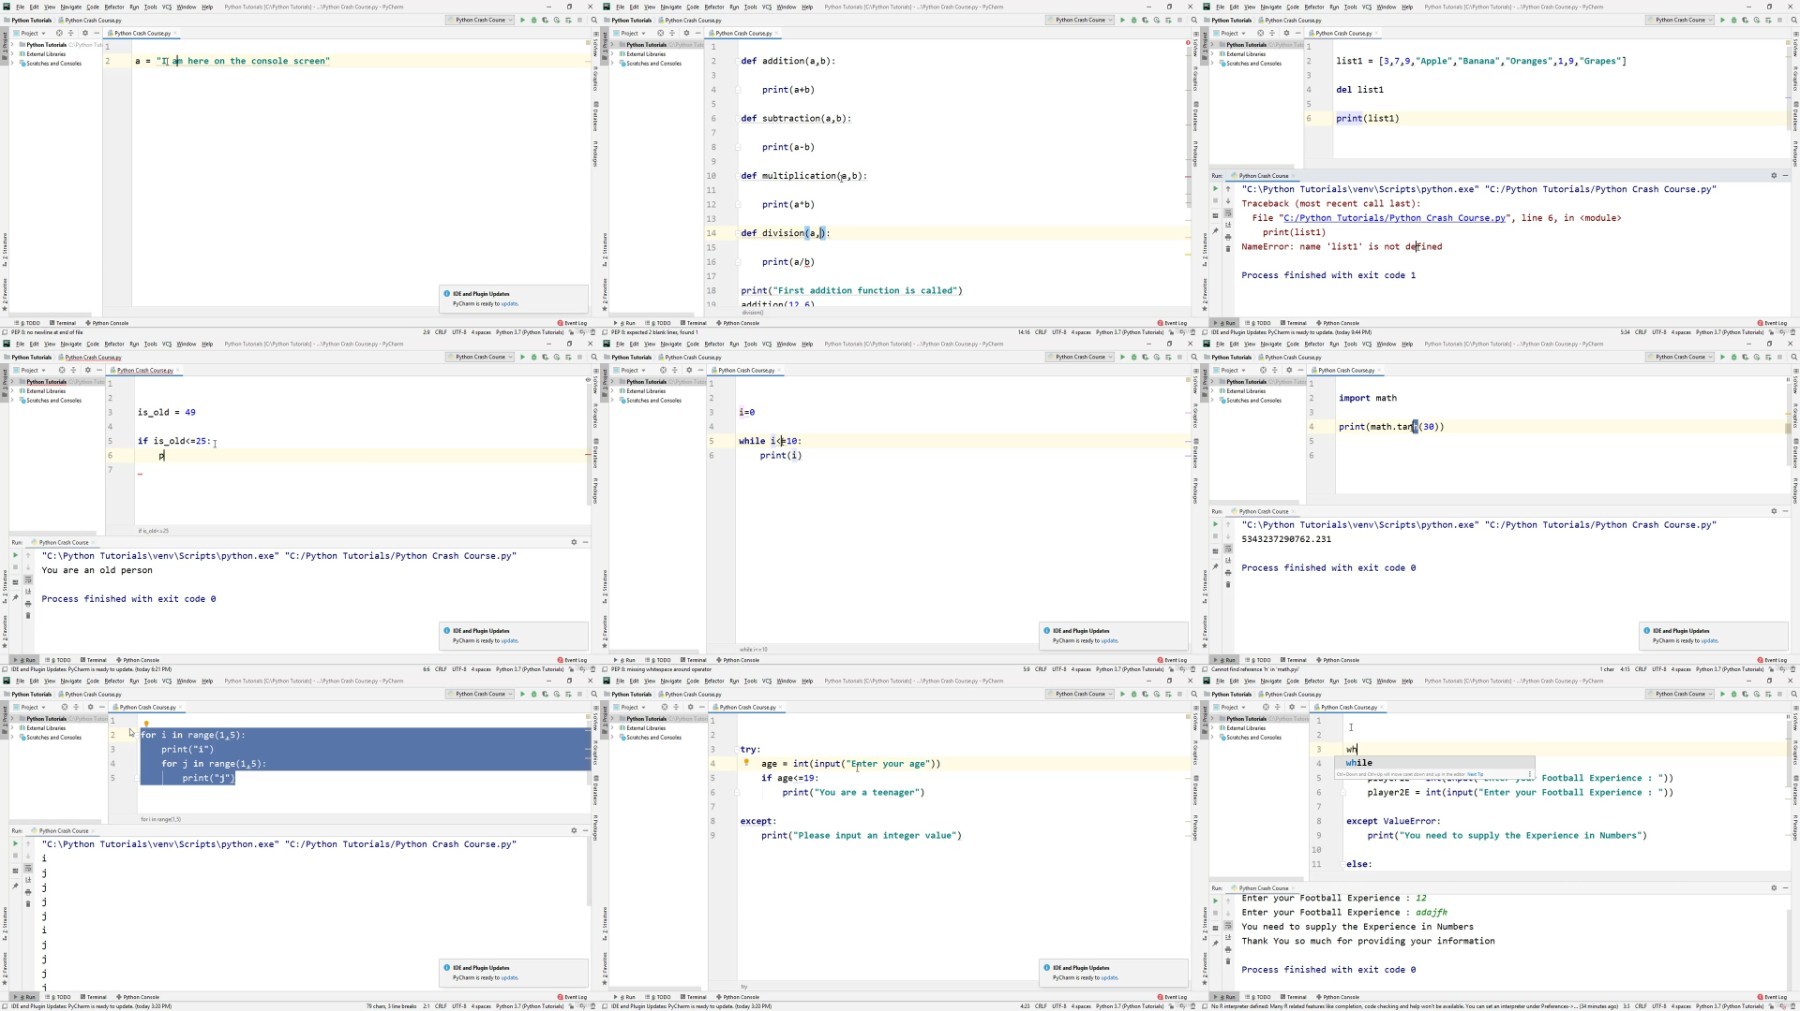This screenshot has width=1800, height=1011.
Task: Open Refactor menu in the 'del list1' window
Action: tap(1314, 7)
